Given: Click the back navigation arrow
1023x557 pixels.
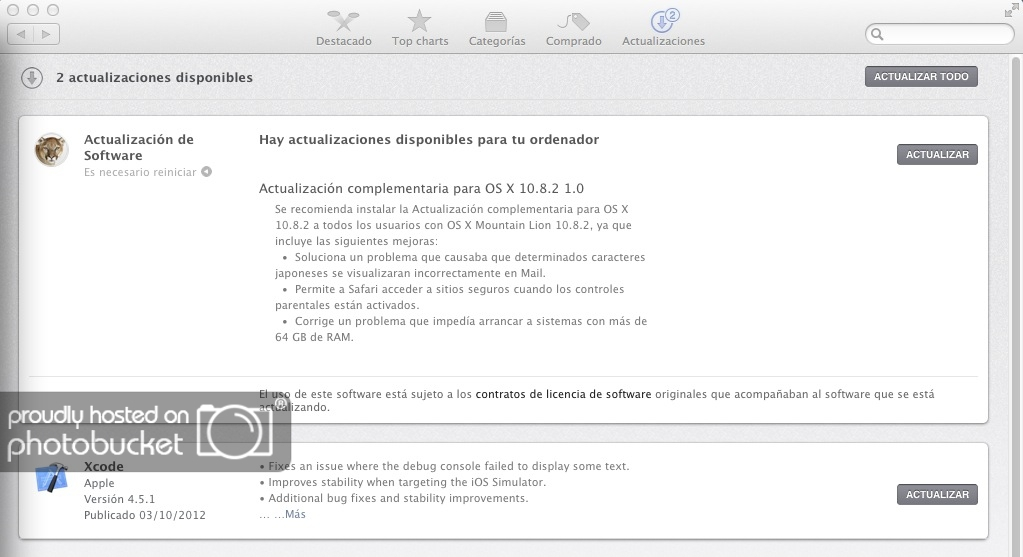Looking at the screenshot, I should click(21, 34).
